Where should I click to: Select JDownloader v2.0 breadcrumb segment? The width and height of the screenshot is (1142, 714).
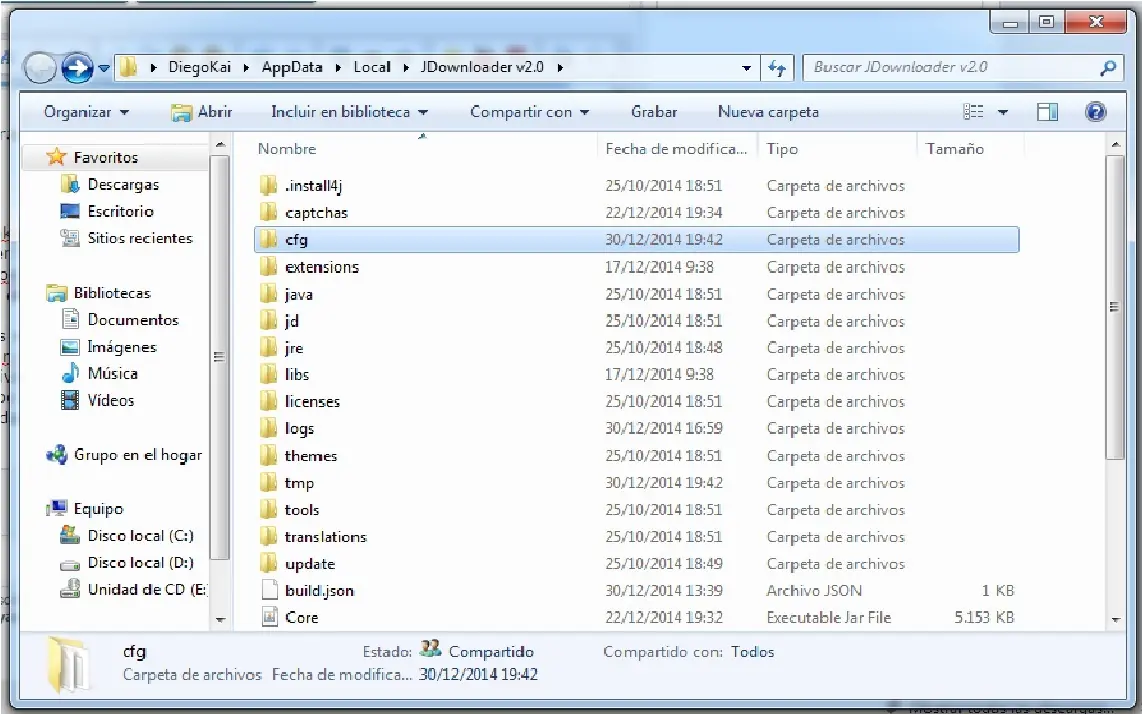(x=482, y=67)
